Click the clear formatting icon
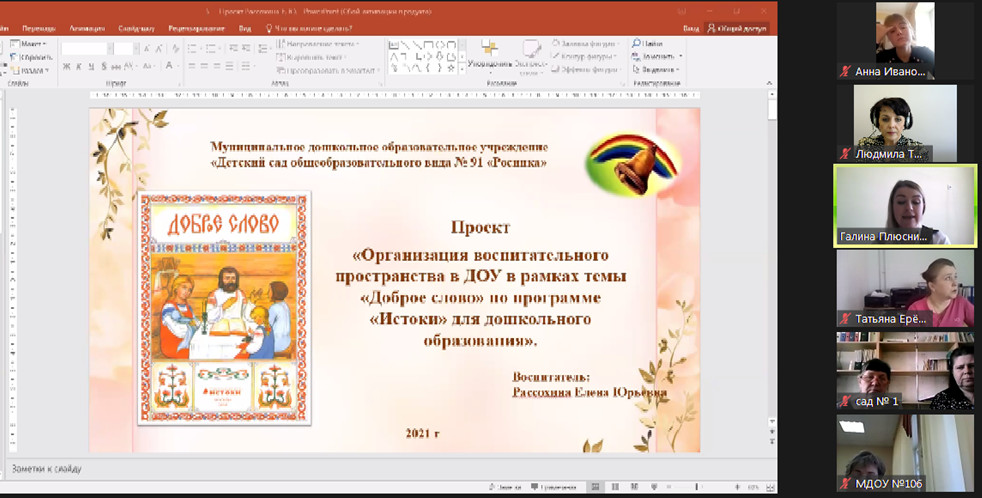 175,48
